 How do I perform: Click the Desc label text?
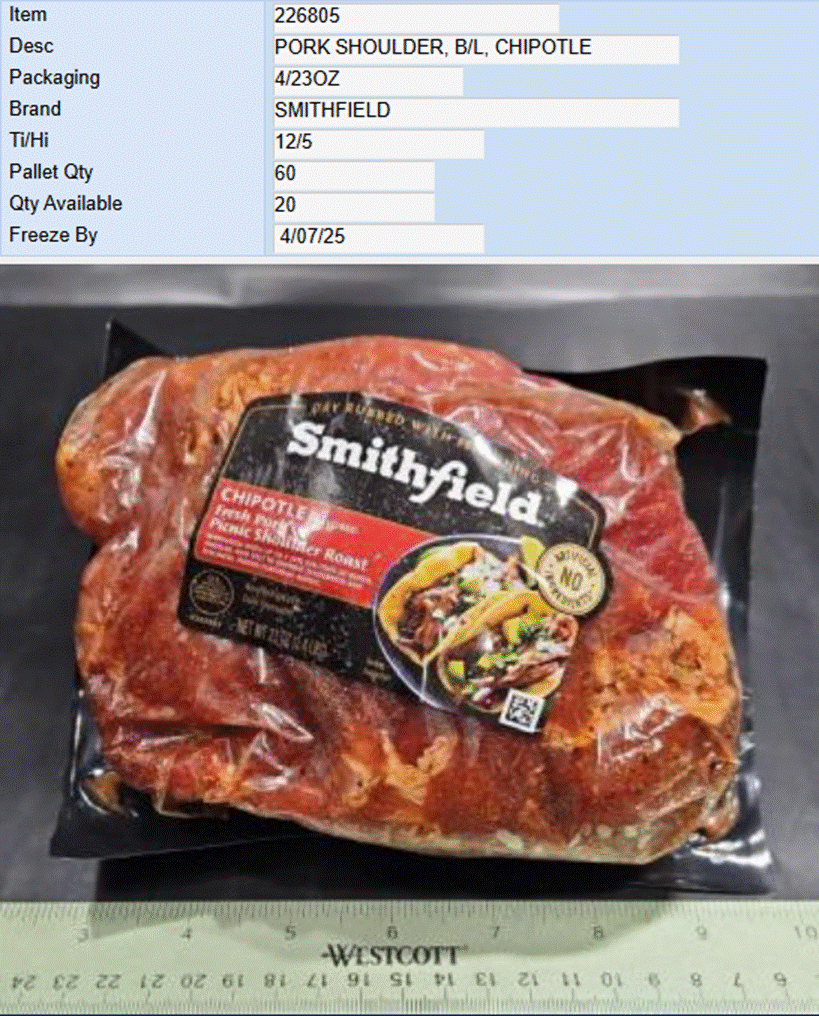31,46
